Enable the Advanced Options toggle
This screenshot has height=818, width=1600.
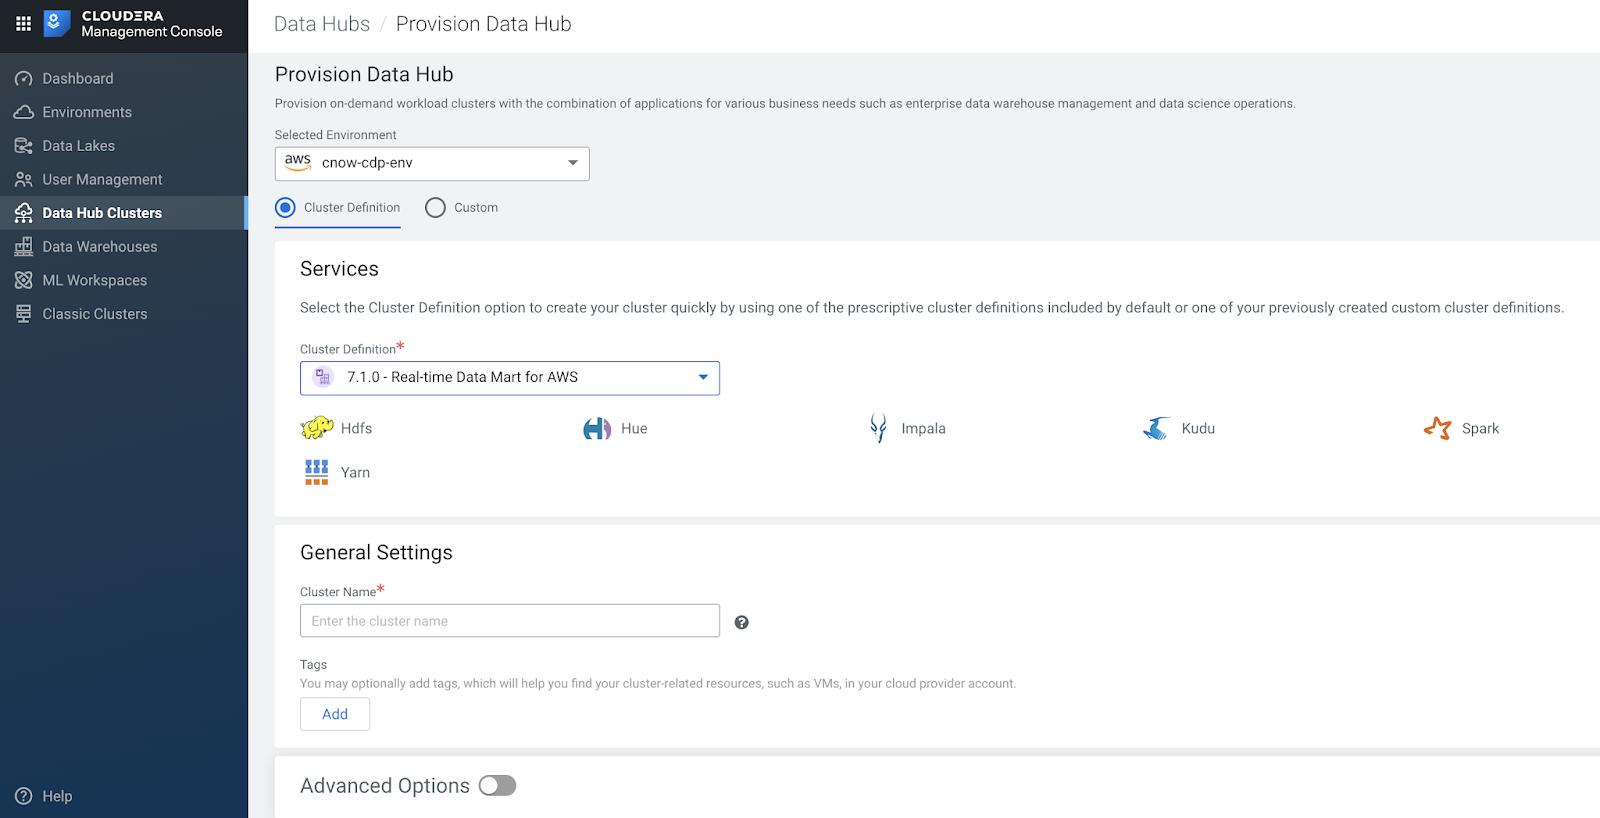click(x=497, y=786)
